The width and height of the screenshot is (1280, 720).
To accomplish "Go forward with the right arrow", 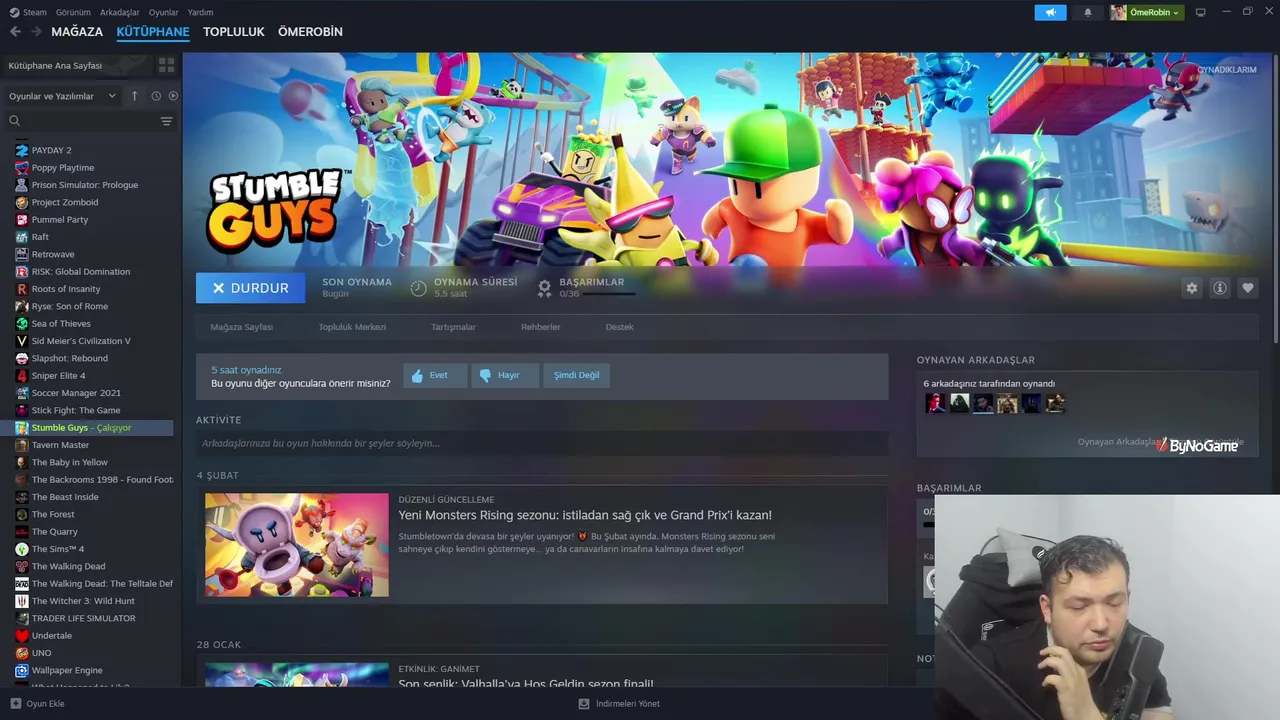I will coord(36,32).
